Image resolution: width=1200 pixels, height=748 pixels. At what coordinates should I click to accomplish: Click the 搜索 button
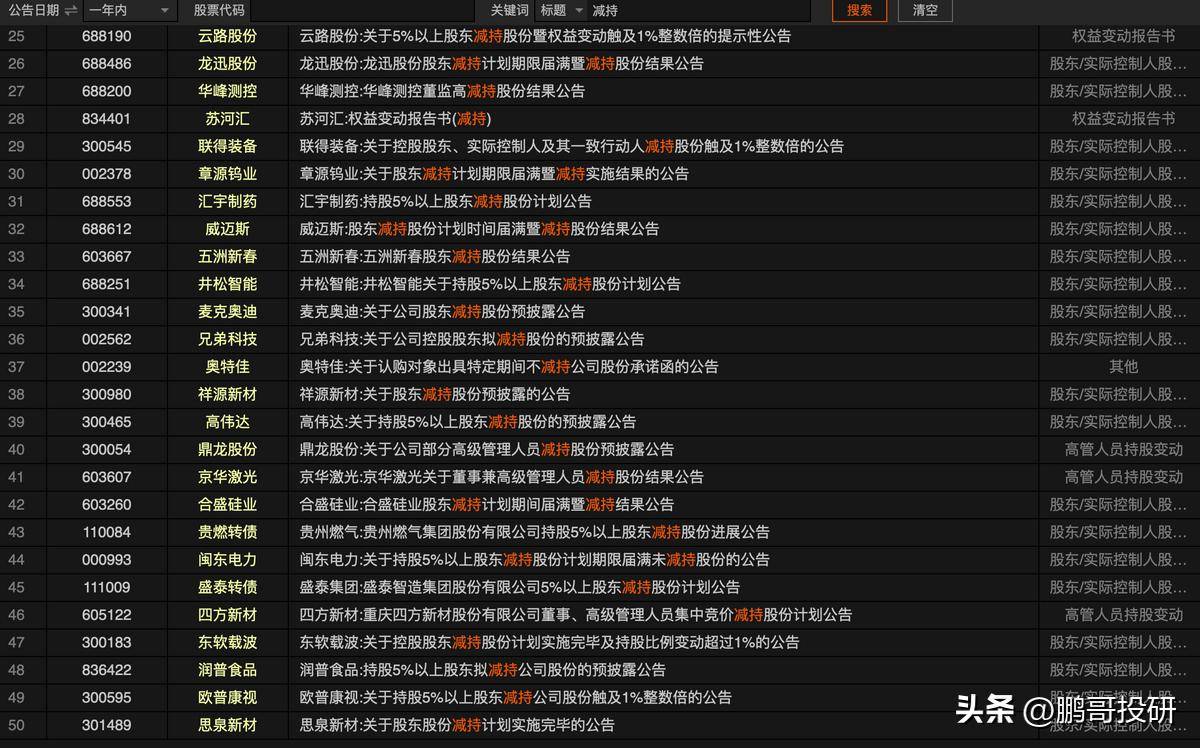859,10
